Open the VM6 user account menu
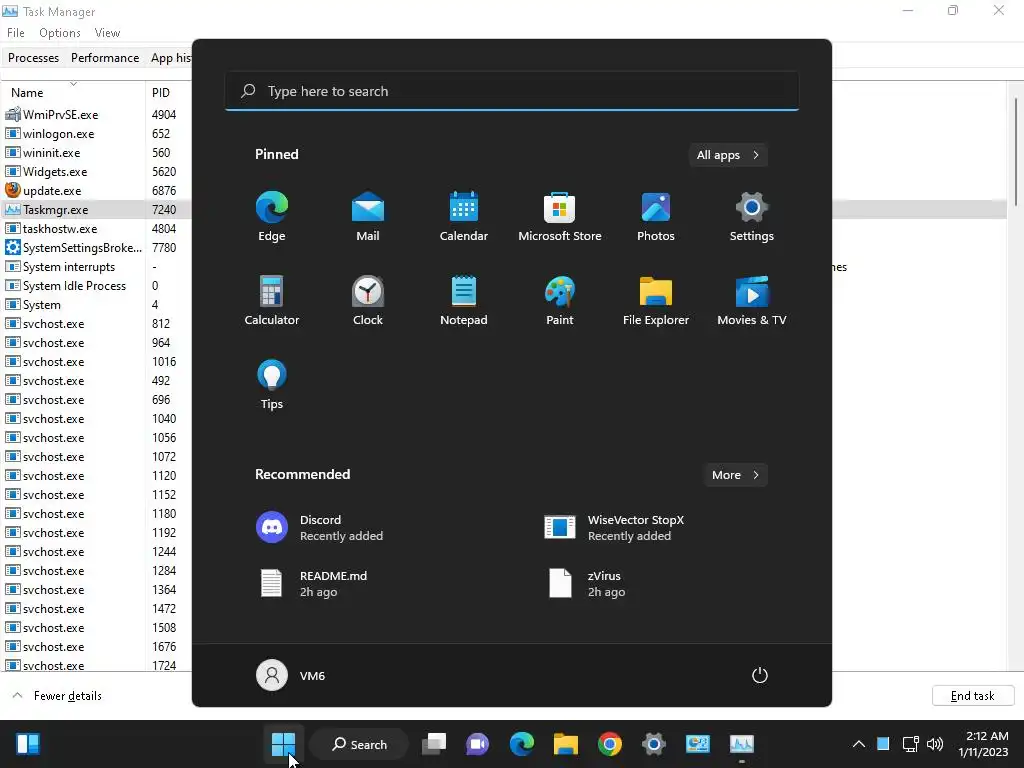Image resolution: width=1024 pixels, height=768 pixels. (x=291, y=675)
